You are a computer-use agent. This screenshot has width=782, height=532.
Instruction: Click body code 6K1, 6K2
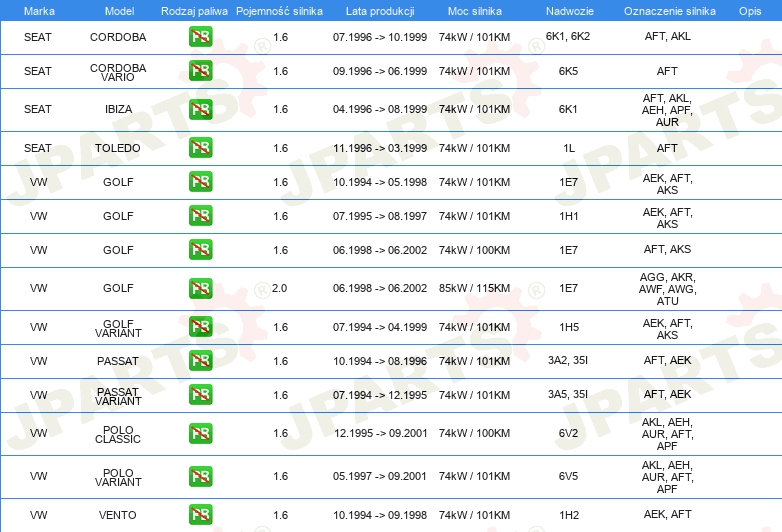click(568, 36)
